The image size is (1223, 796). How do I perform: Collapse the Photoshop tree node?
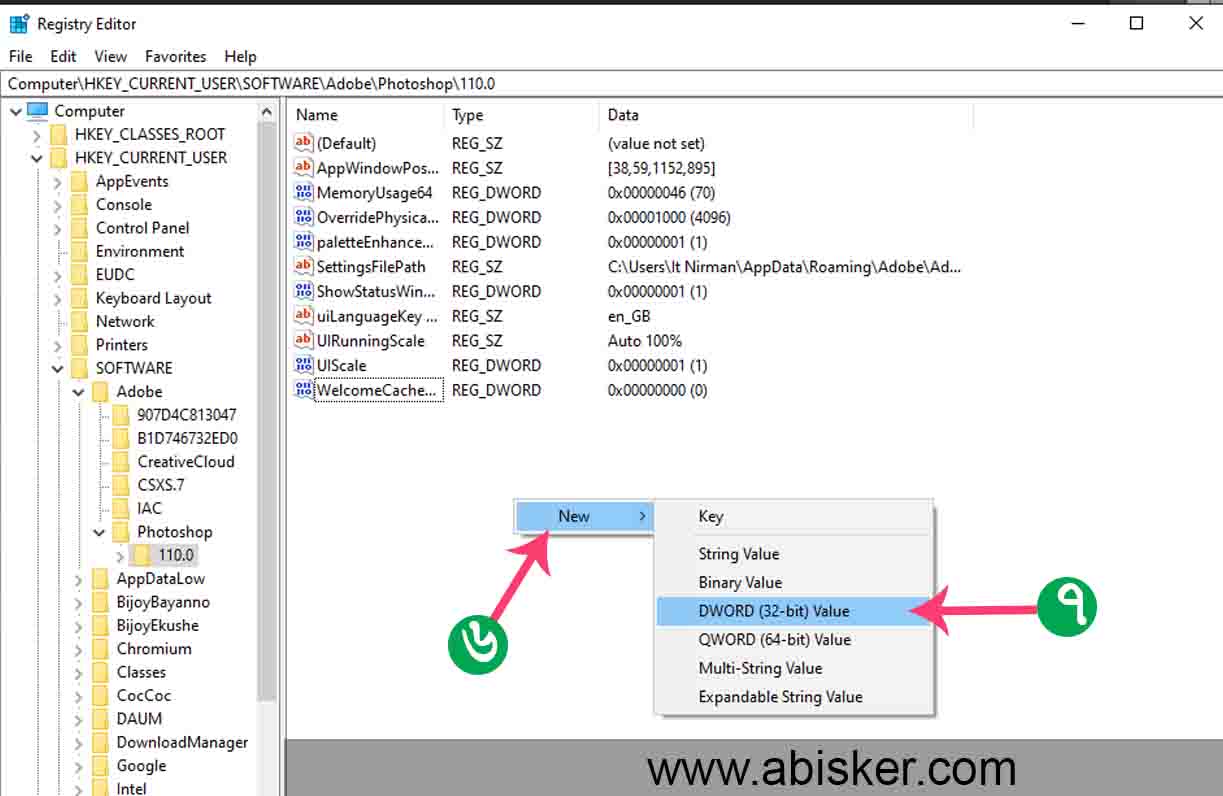(99, 532)
